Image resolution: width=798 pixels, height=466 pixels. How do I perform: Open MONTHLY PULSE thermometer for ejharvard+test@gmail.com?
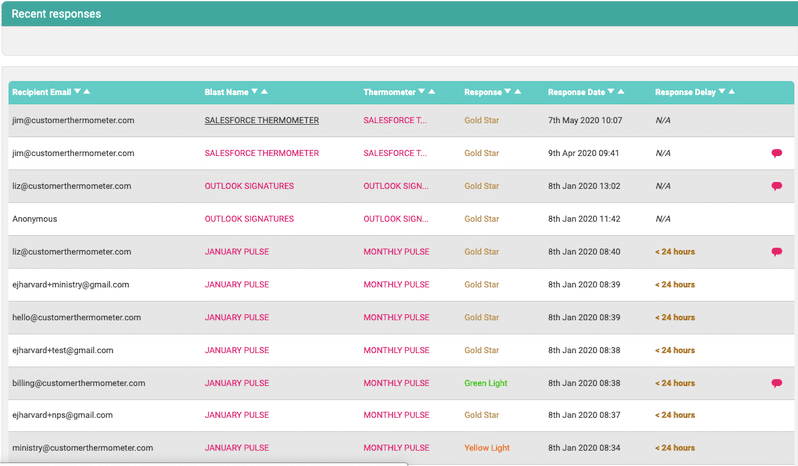(396, 350)
